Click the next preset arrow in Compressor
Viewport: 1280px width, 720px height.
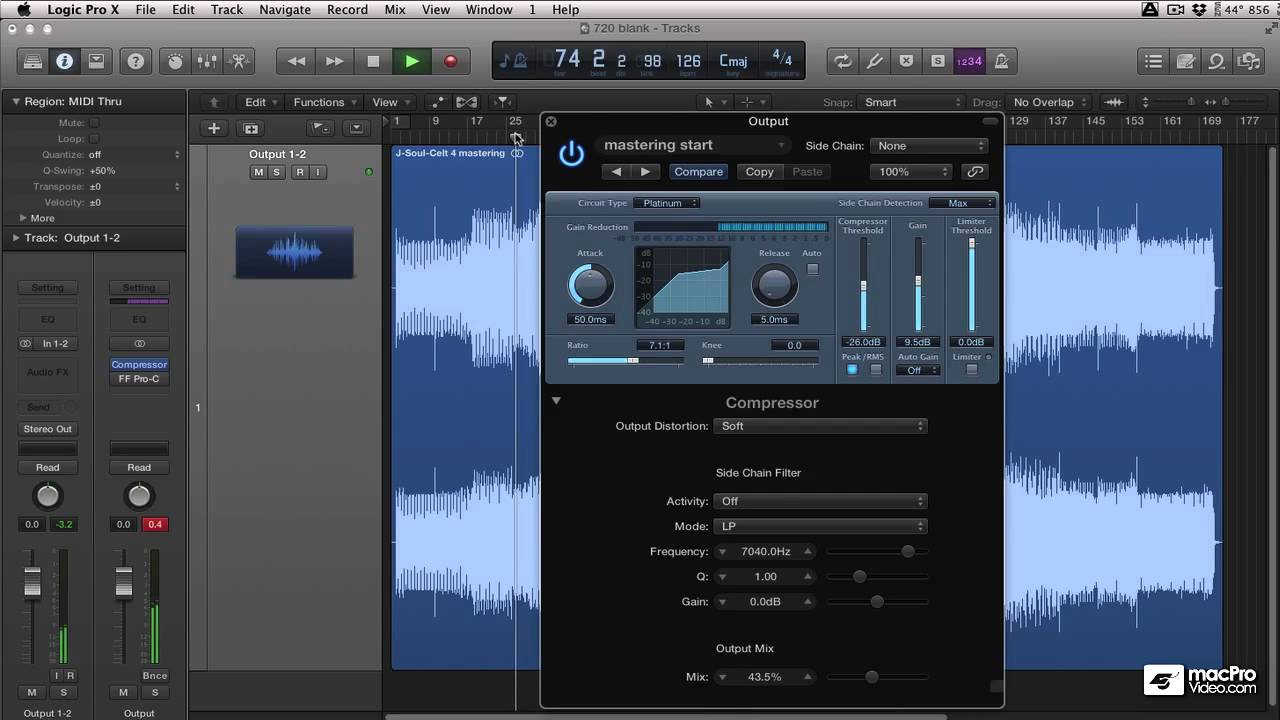pos(645,172)
